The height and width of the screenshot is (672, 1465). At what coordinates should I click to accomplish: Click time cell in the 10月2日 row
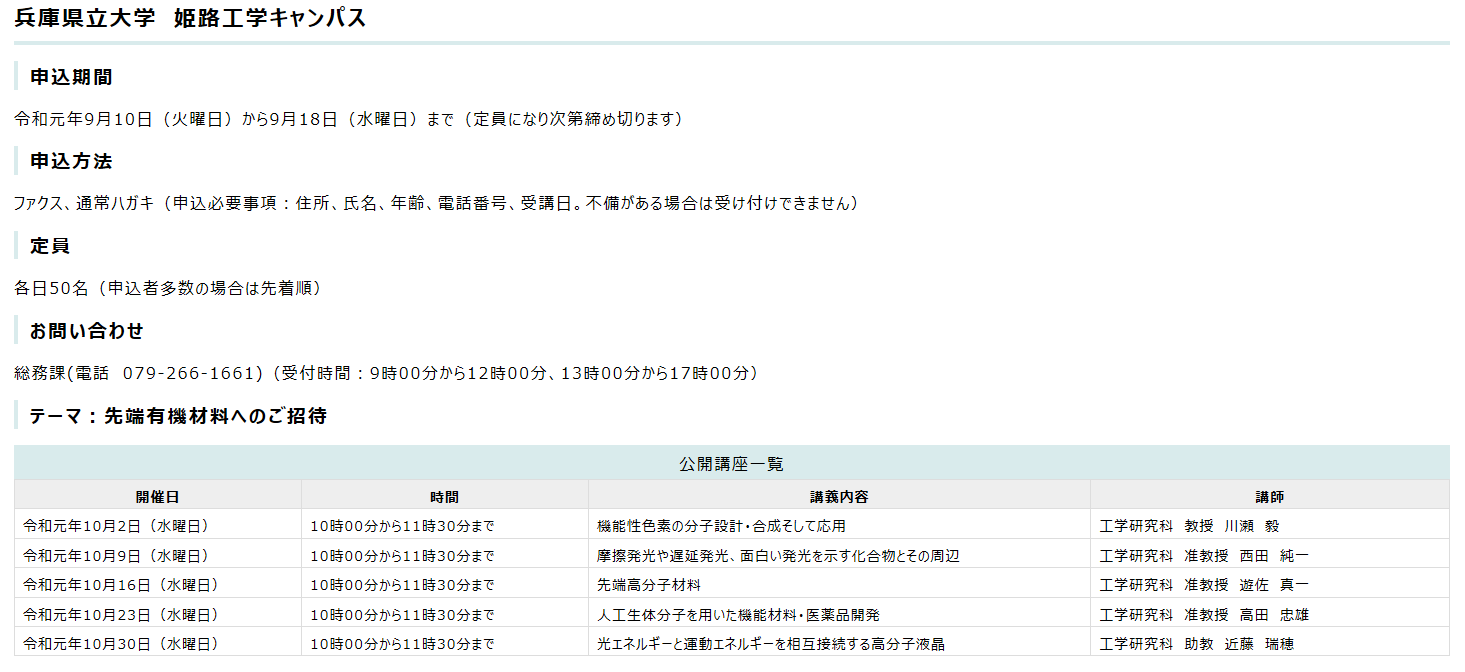click(x=445, y=525)
